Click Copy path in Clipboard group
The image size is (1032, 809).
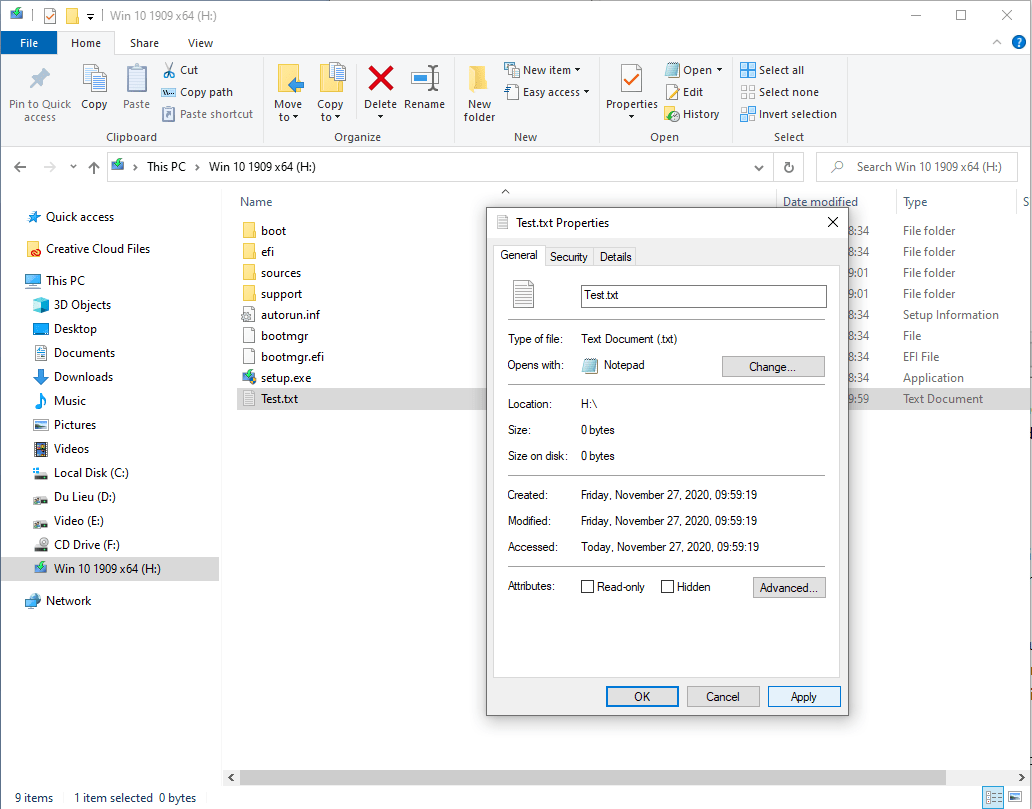(197, 92)
